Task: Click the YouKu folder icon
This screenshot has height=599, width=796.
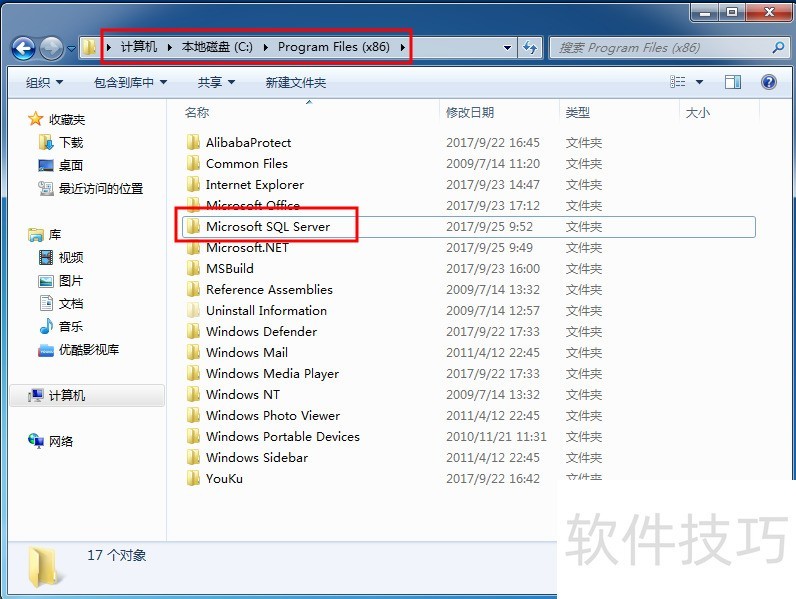Action: (193, 478)
